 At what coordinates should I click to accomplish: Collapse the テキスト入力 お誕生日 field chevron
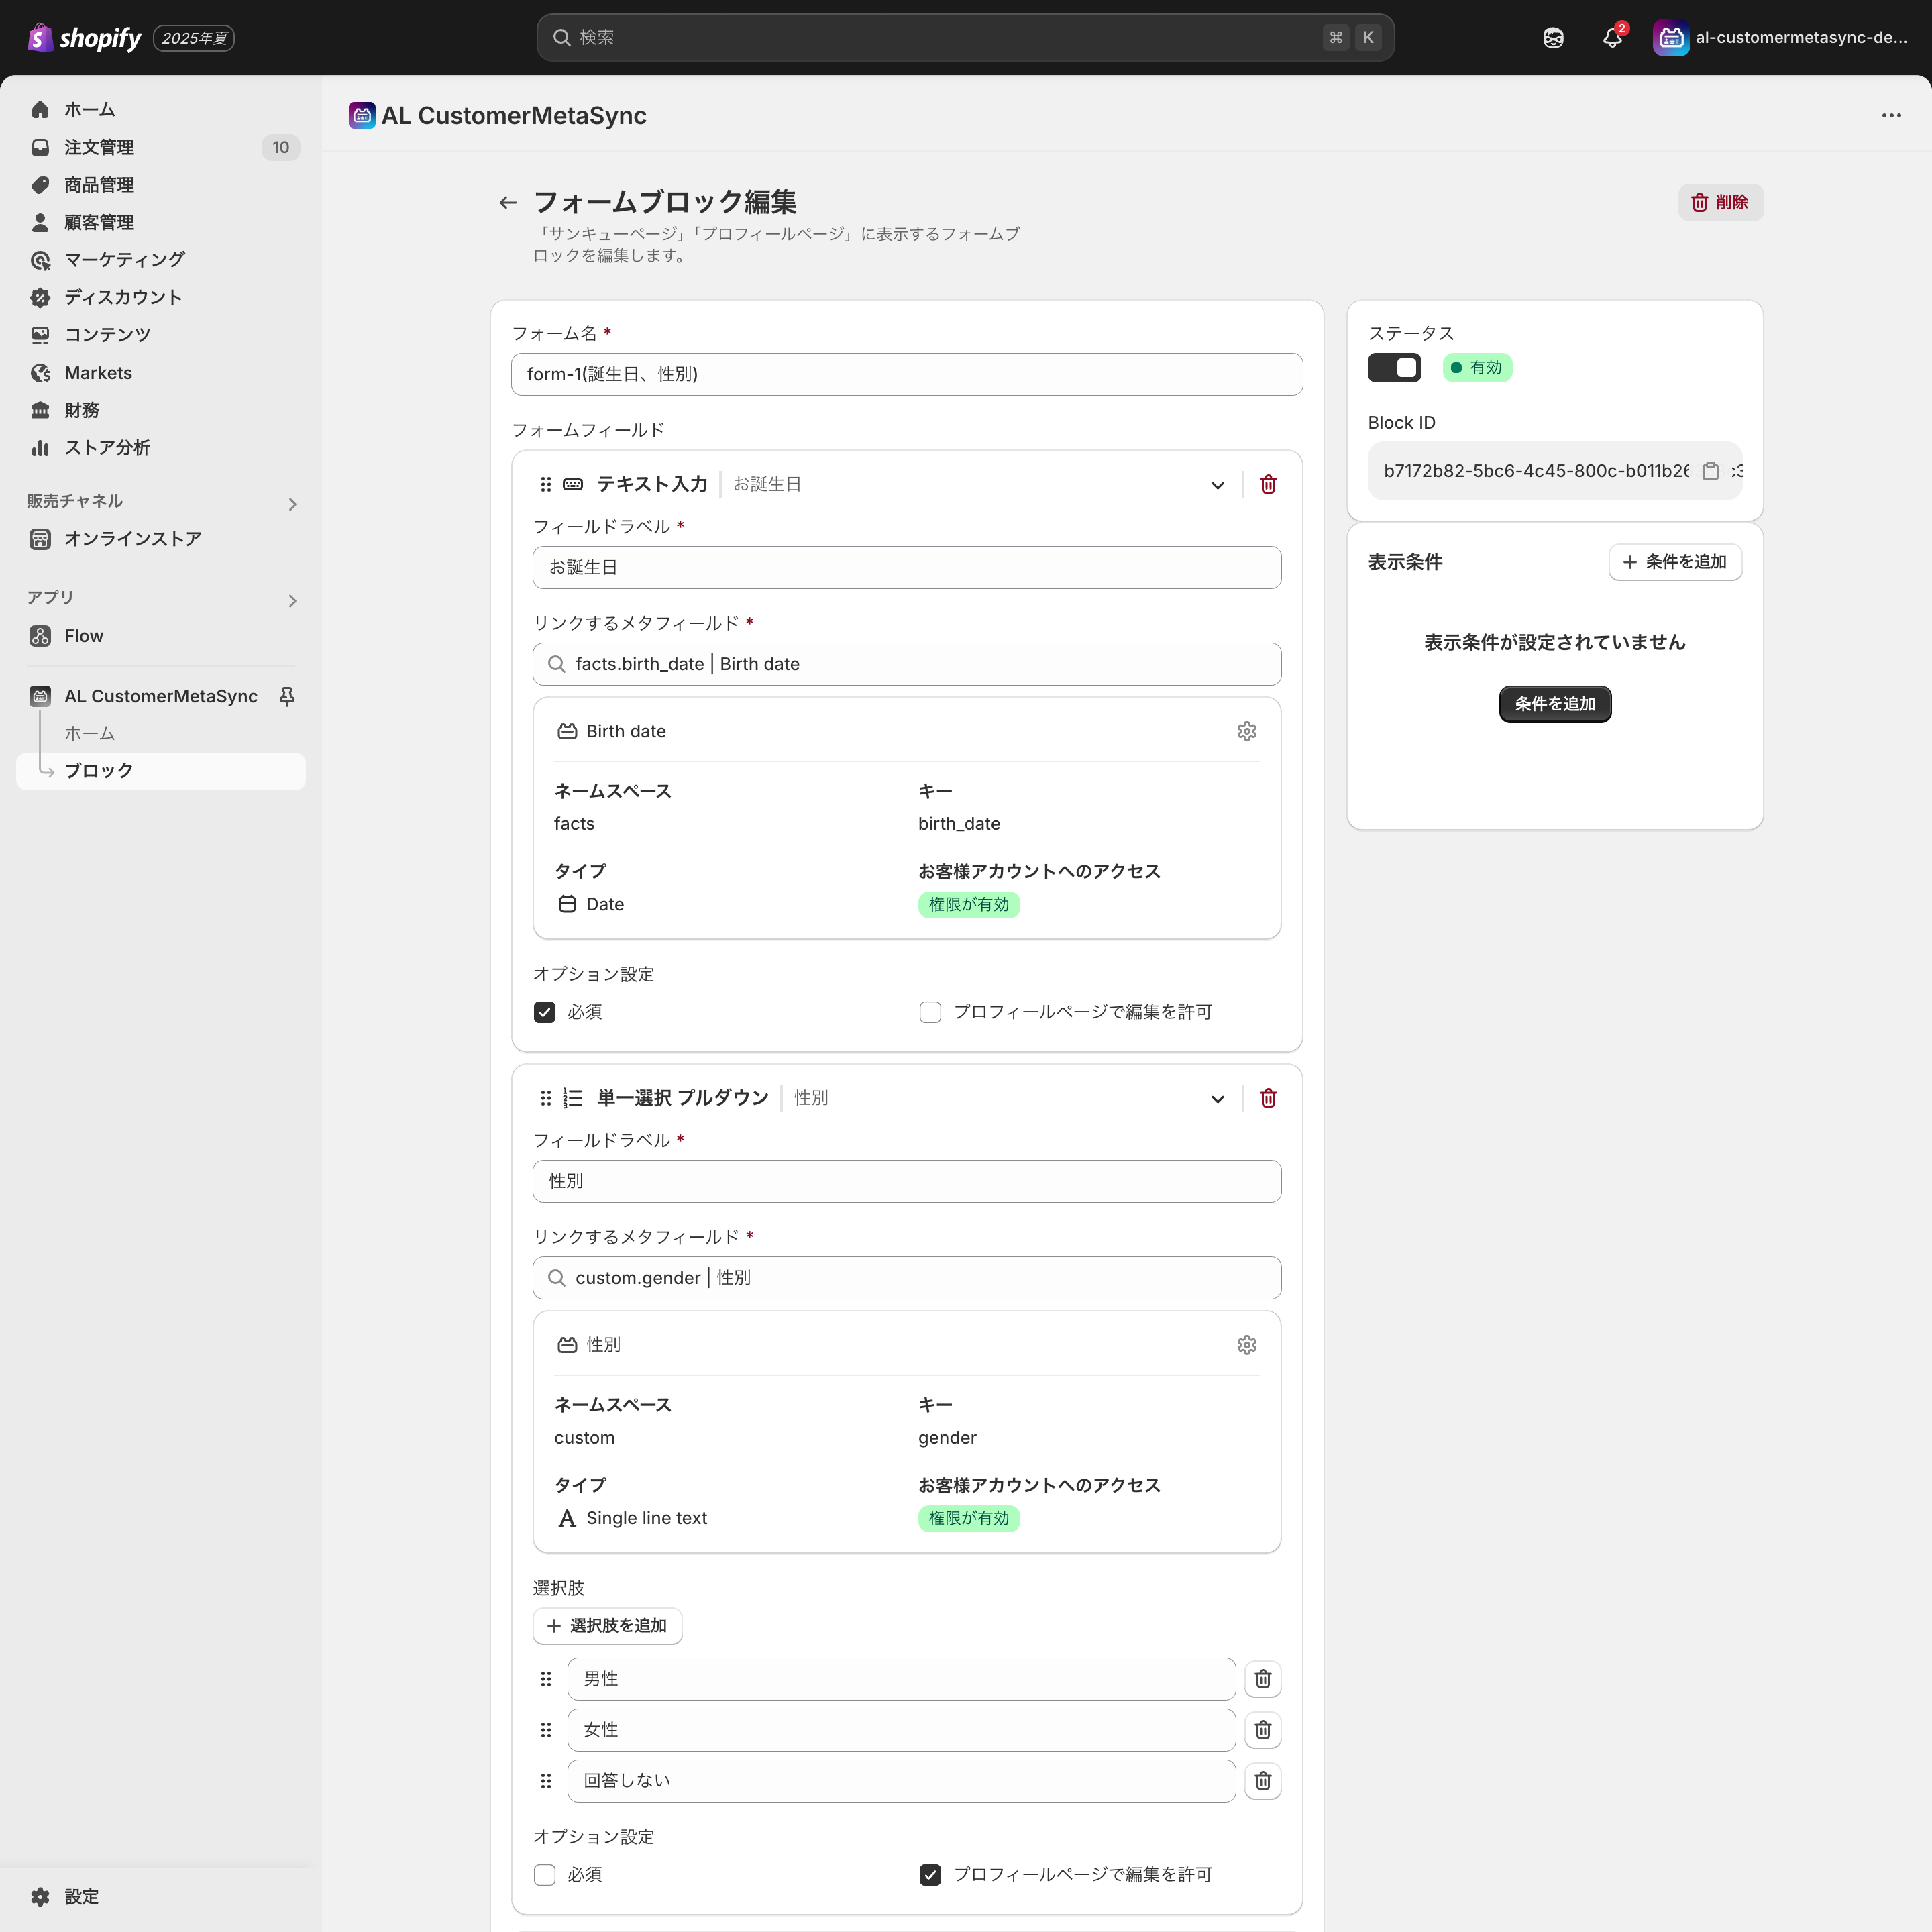coord(1217,485)
